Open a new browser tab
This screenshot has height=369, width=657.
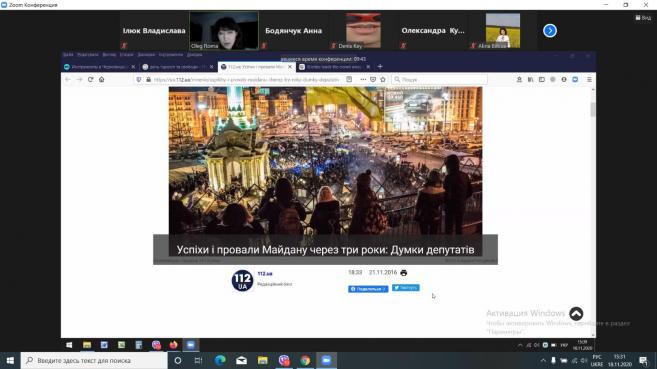(380, 67)
